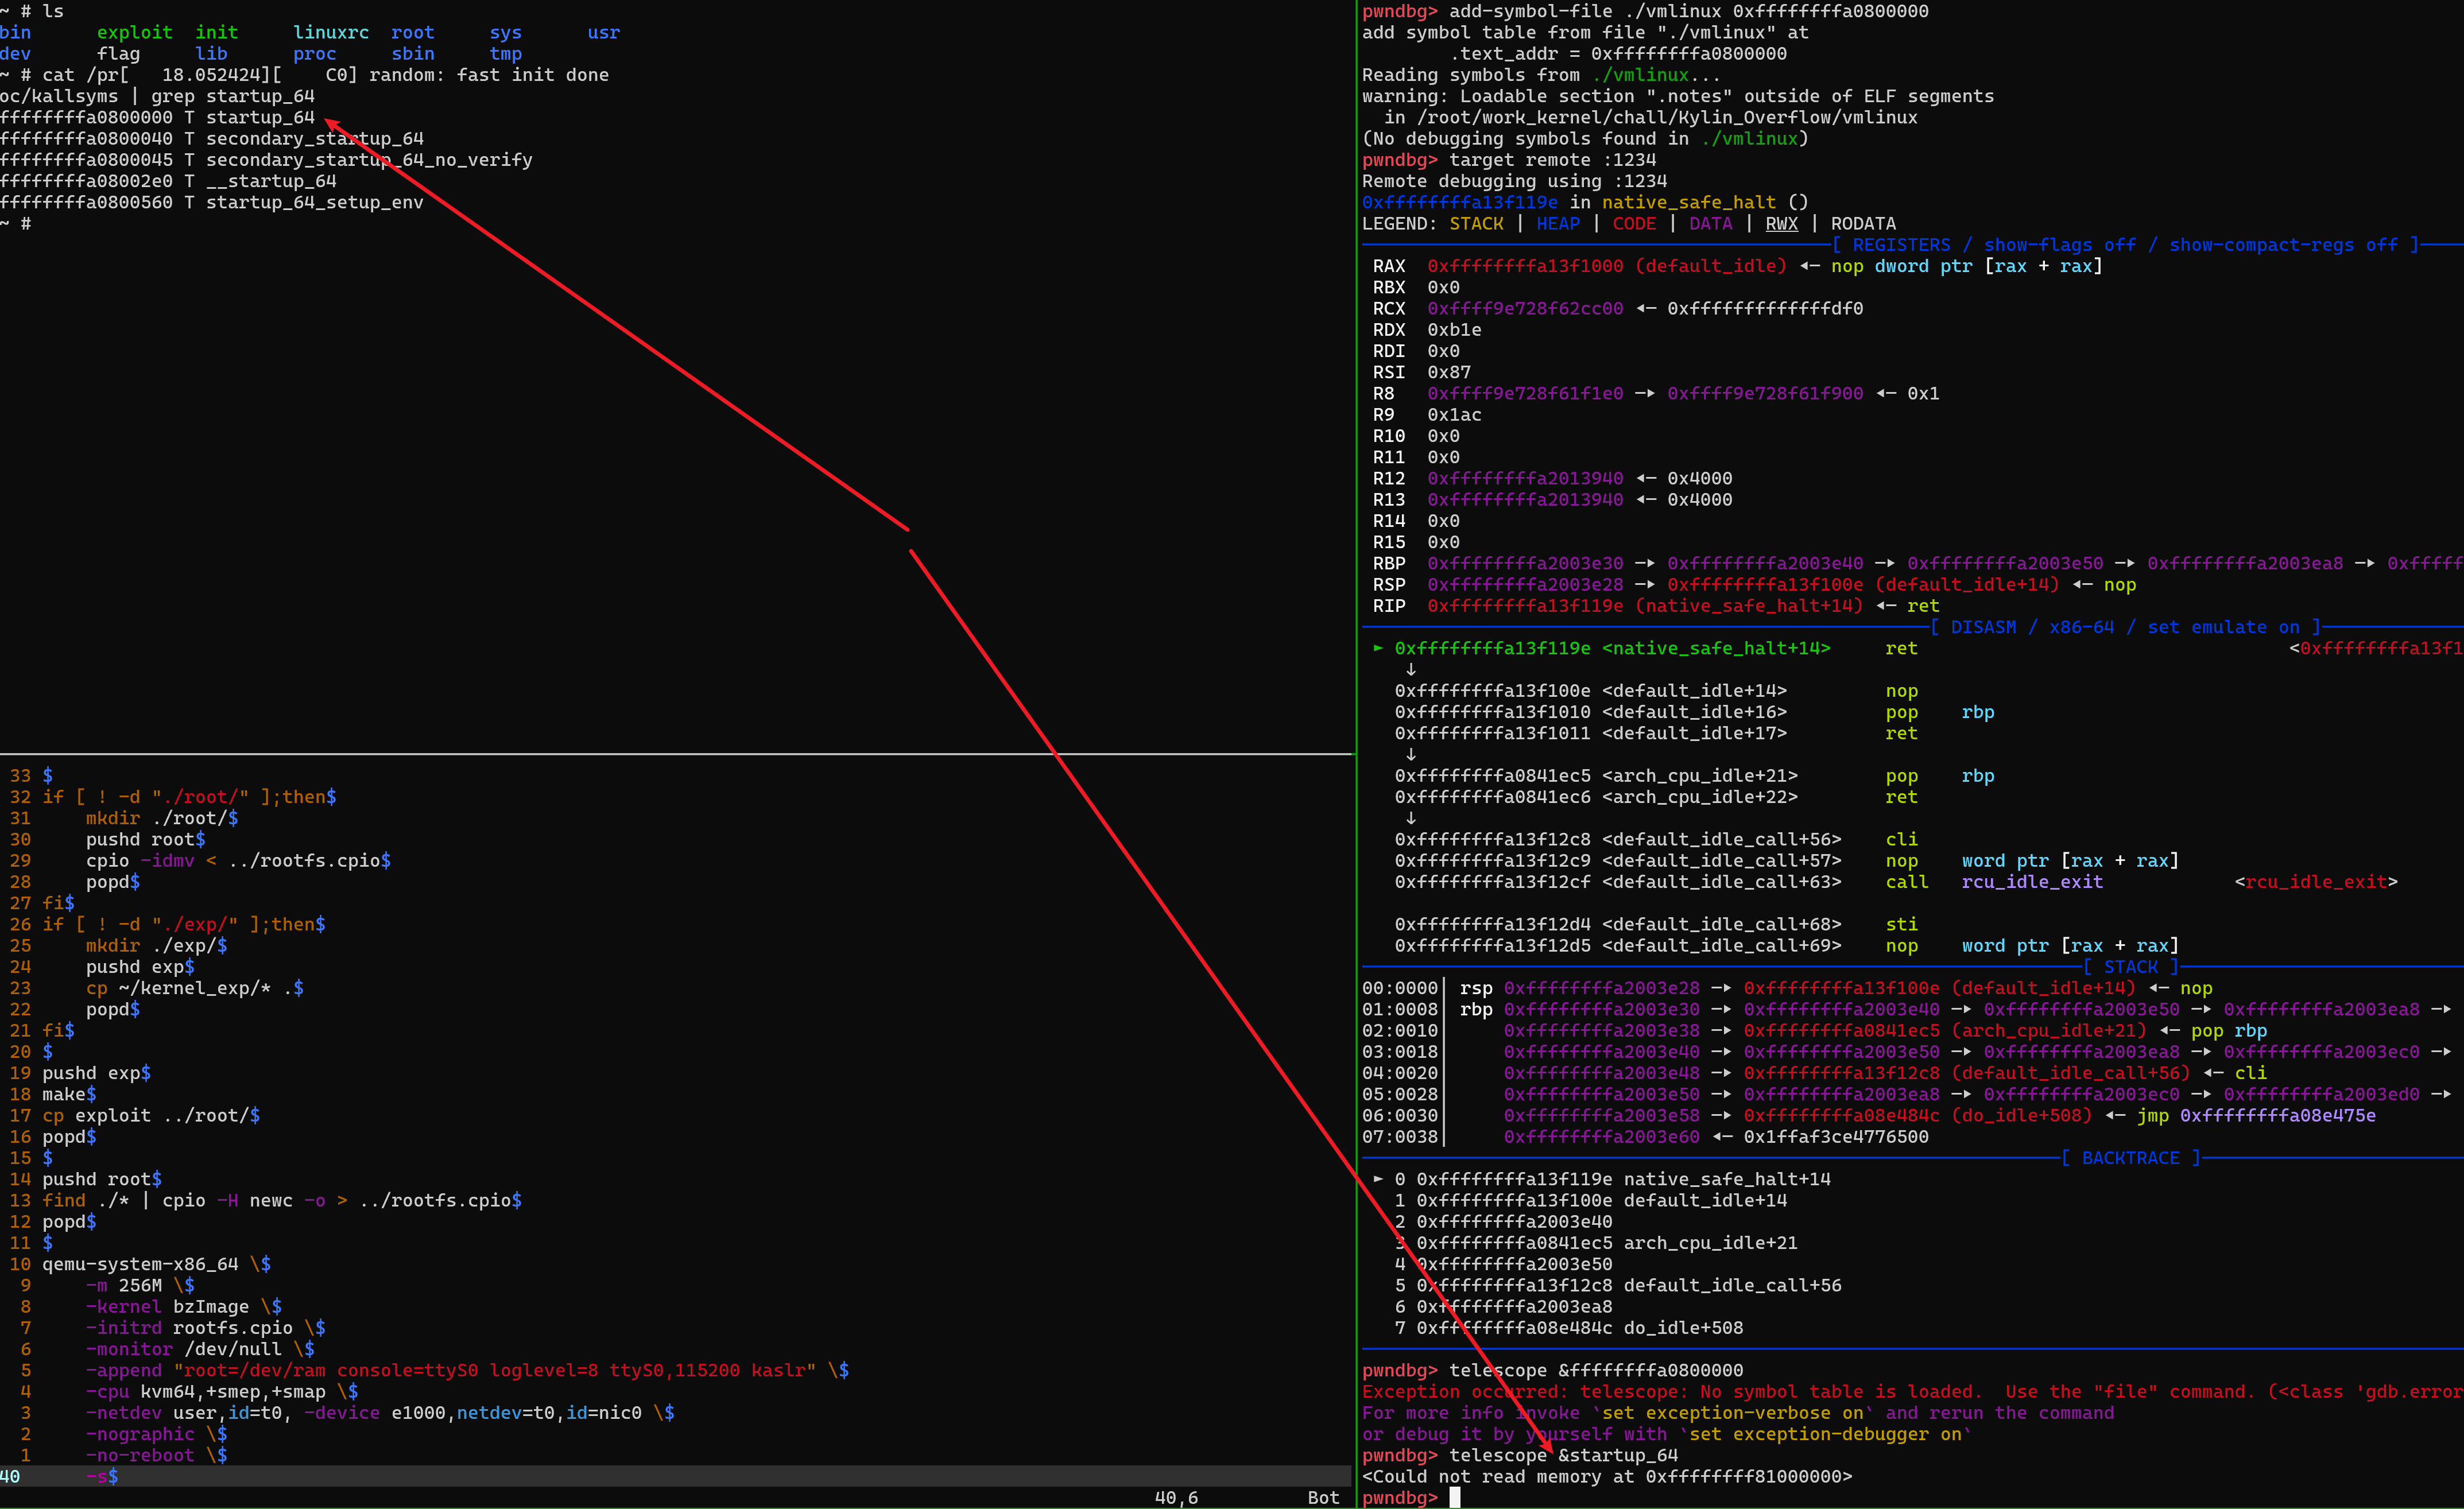Click stack row 06:0030 do_idle+508
This screenshot has width=2464, height=1509.
click(1869, 1116)
